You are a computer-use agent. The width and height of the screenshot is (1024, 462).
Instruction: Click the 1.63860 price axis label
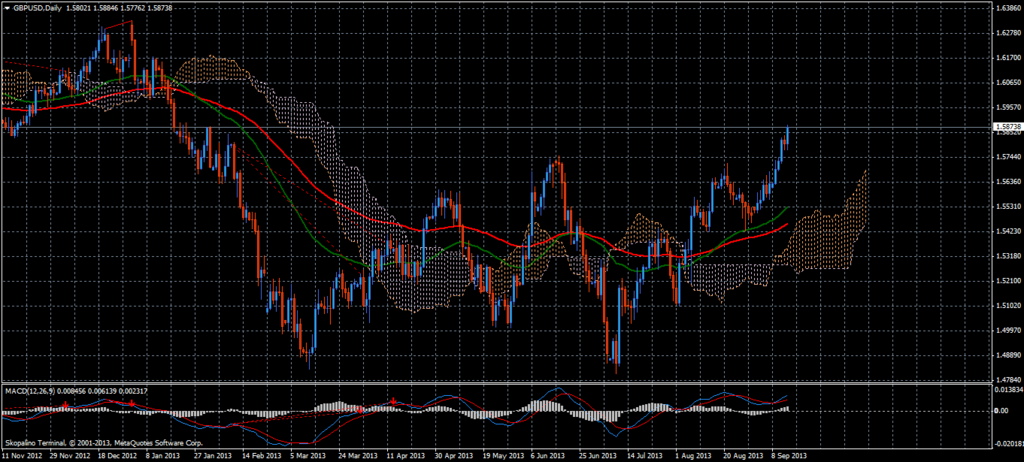1006,8
